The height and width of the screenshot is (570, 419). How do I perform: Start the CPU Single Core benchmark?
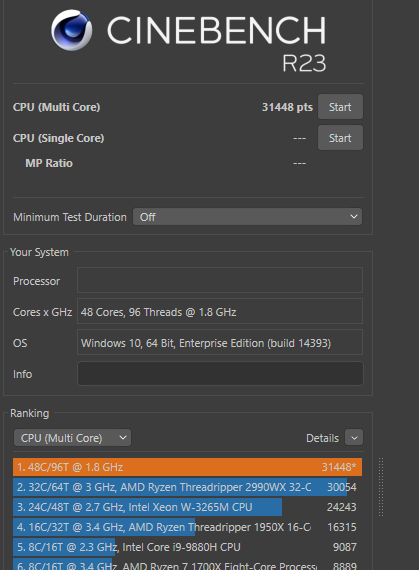click(x=340, y=138)
